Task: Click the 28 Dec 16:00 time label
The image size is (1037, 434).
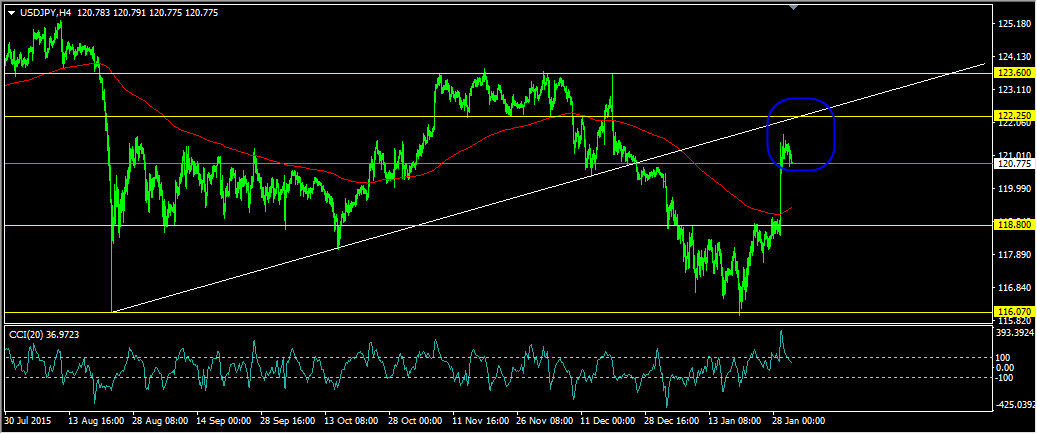Action: [x=671, y=421]
